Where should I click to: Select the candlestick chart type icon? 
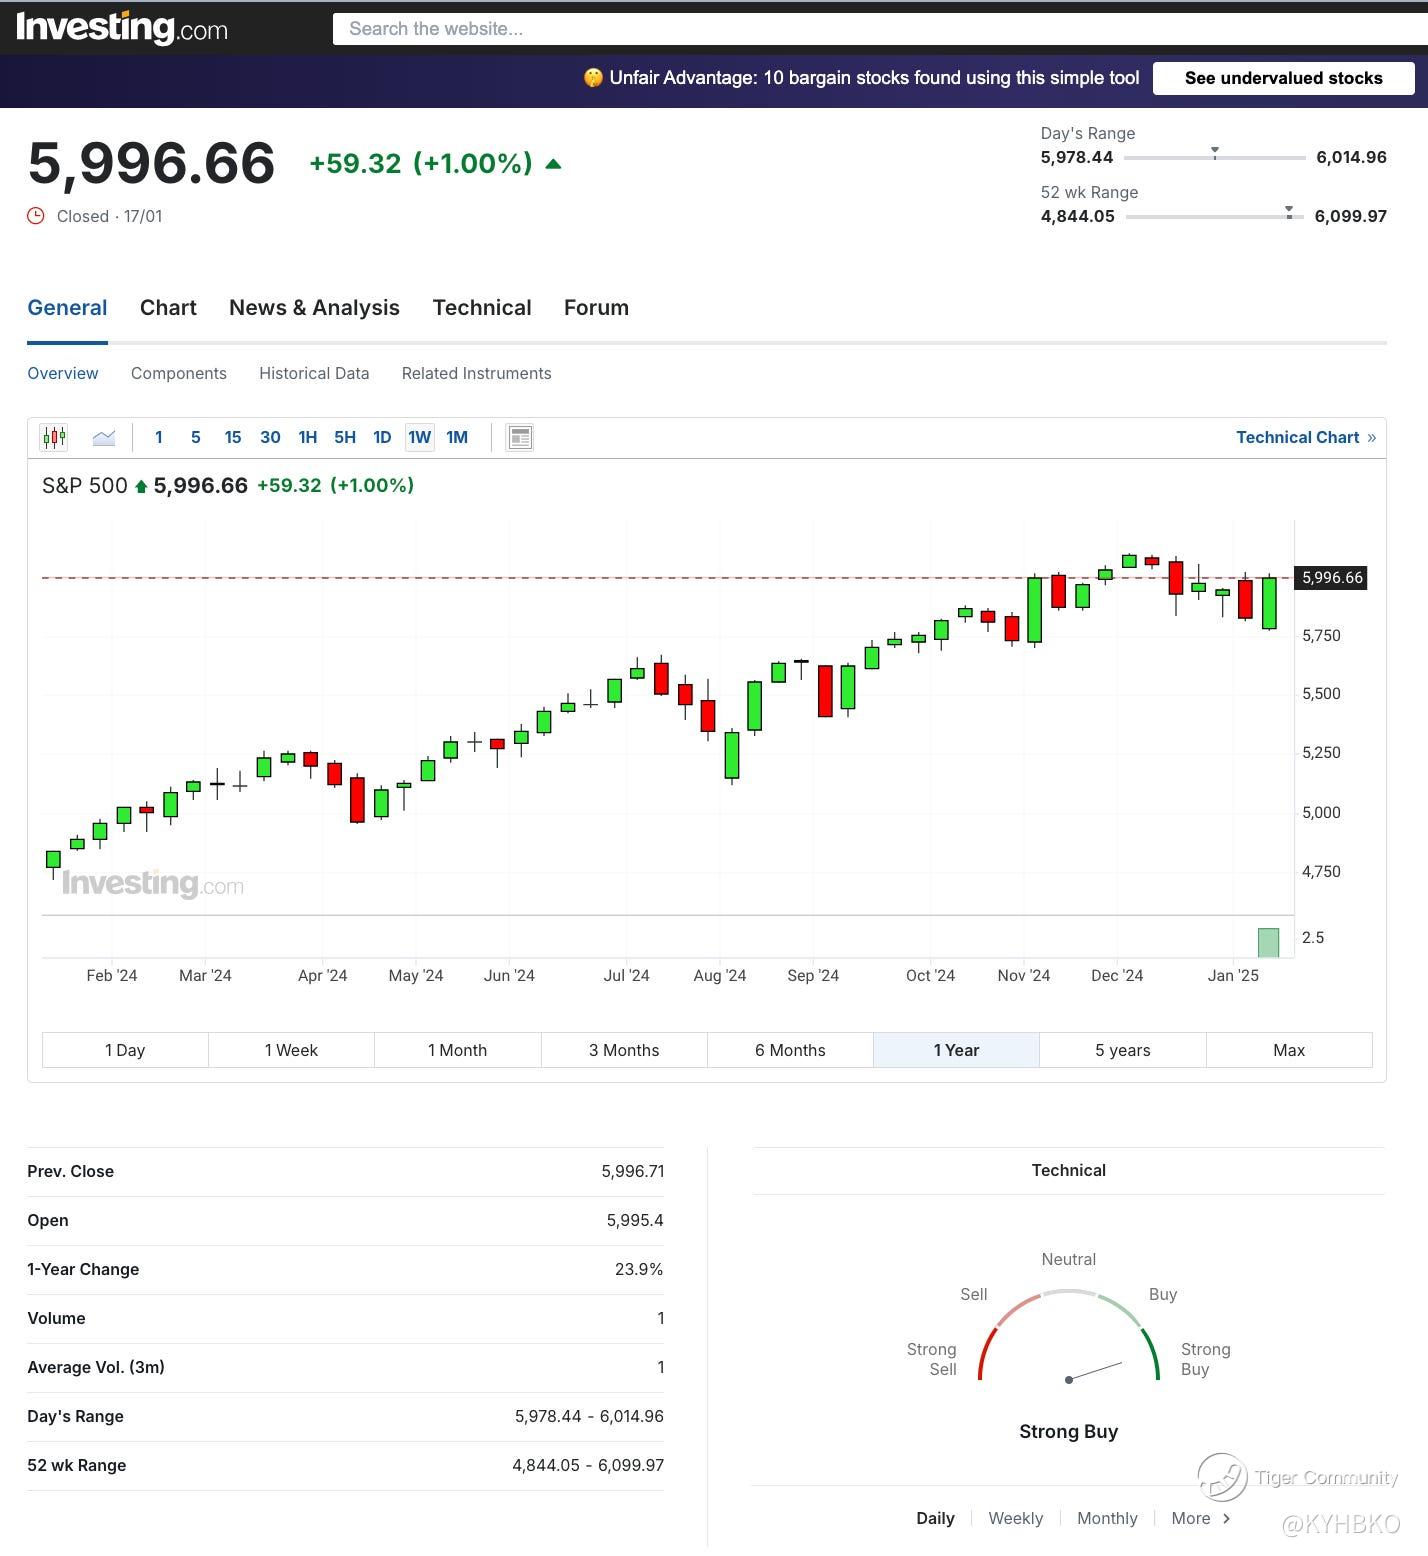point(54,437)
